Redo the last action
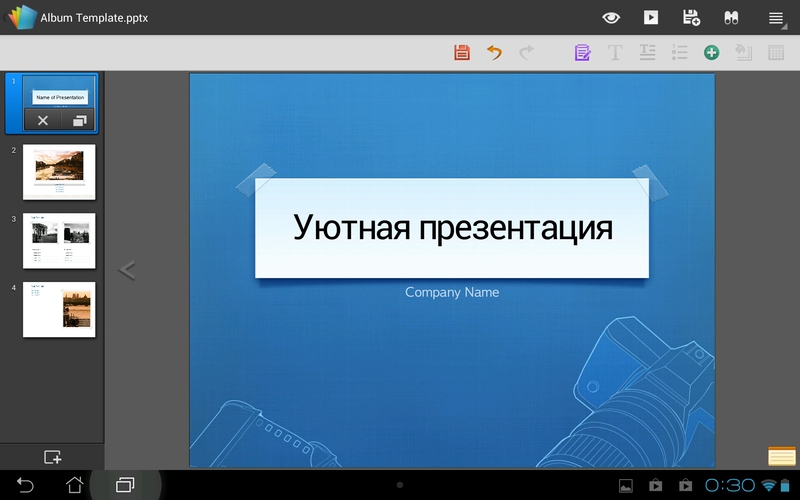This screenshot has height=500, width=800. [526, 52]
